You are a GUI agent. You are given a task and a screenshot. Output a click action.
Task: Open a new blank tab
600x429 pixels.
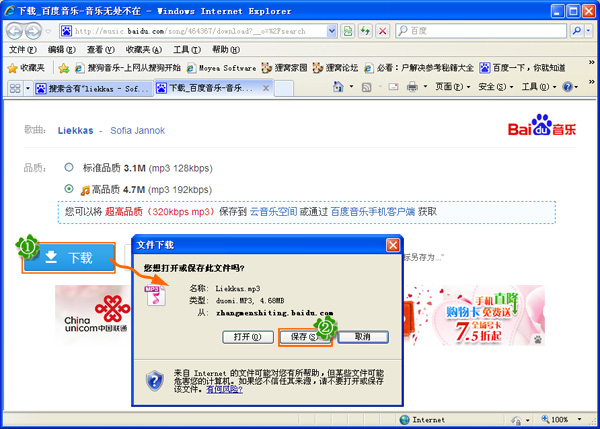click(x=284, y=88)
